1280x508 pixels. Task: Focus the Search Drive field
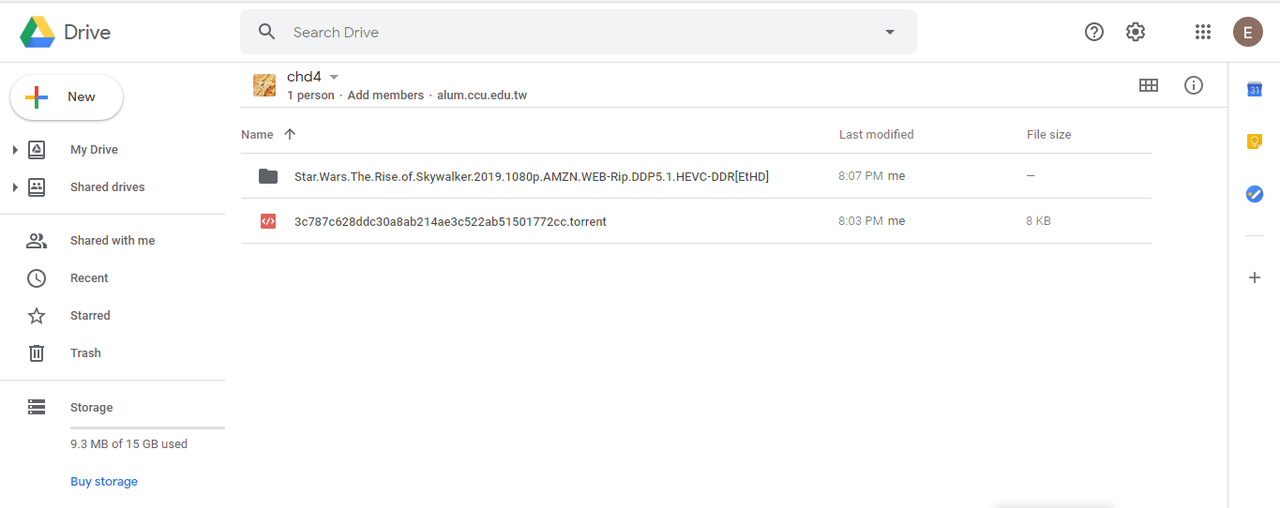pos(578,32)
